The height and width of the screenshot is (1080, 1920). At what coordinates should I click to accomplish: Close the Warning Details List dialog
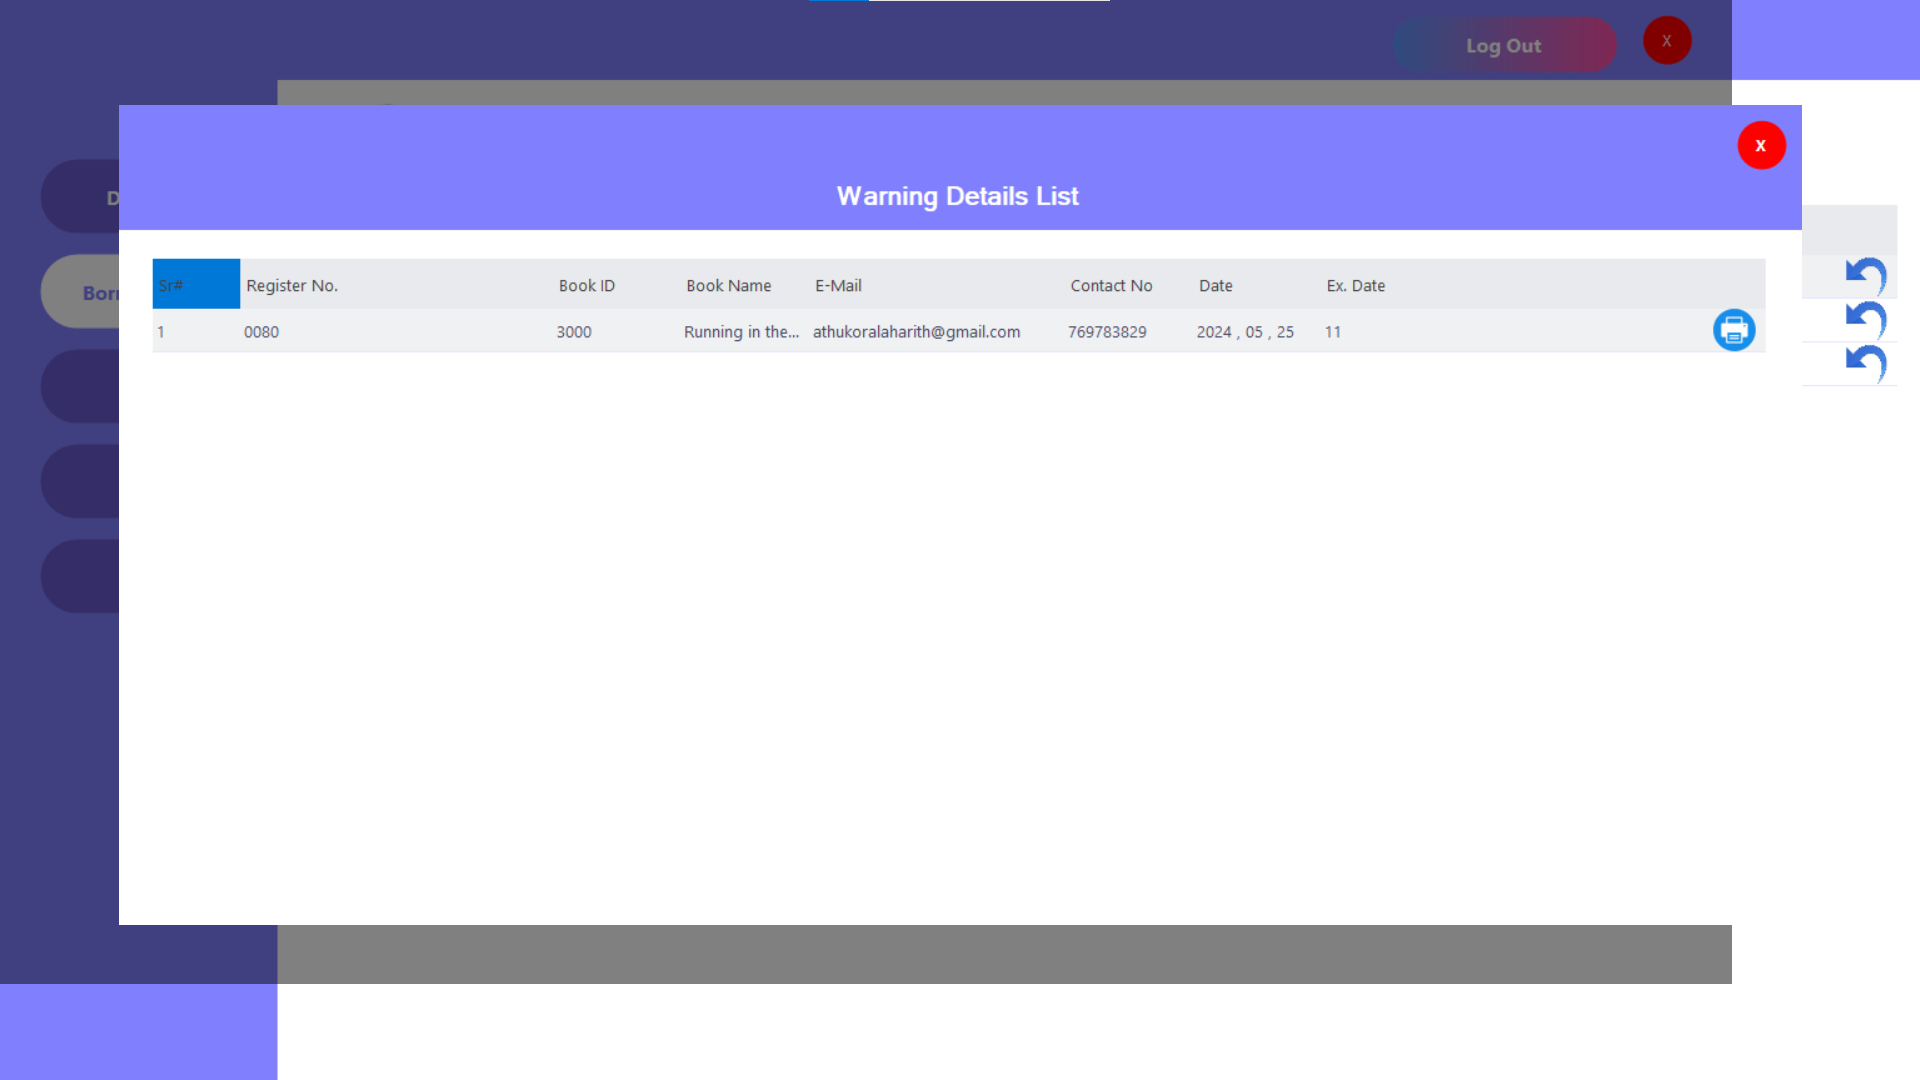pyautogui.click(x=1761, y=146)
